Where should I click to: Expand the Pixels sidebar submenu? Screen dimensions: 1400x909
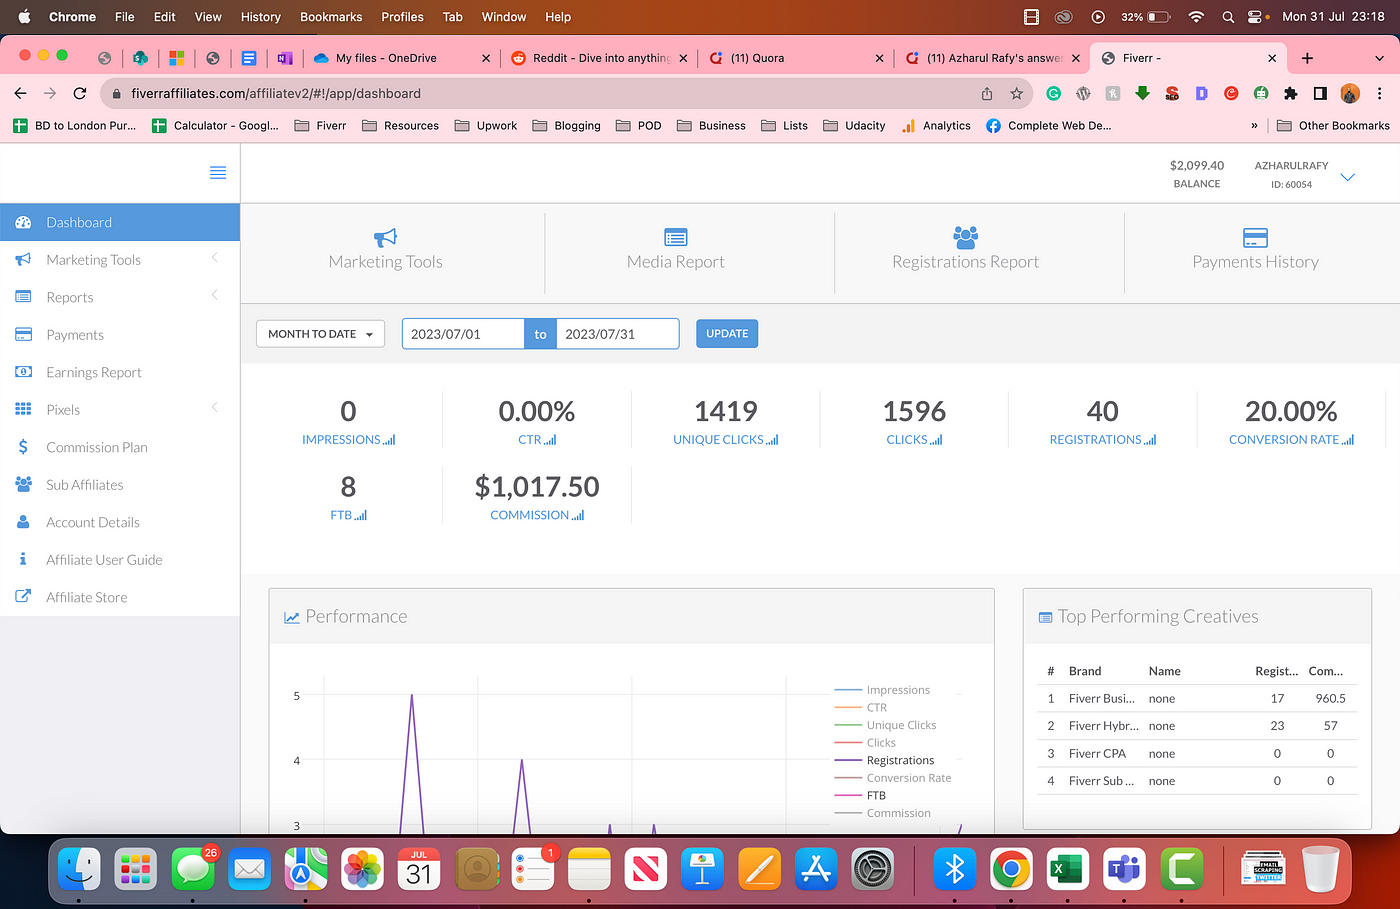pos(214,408)
